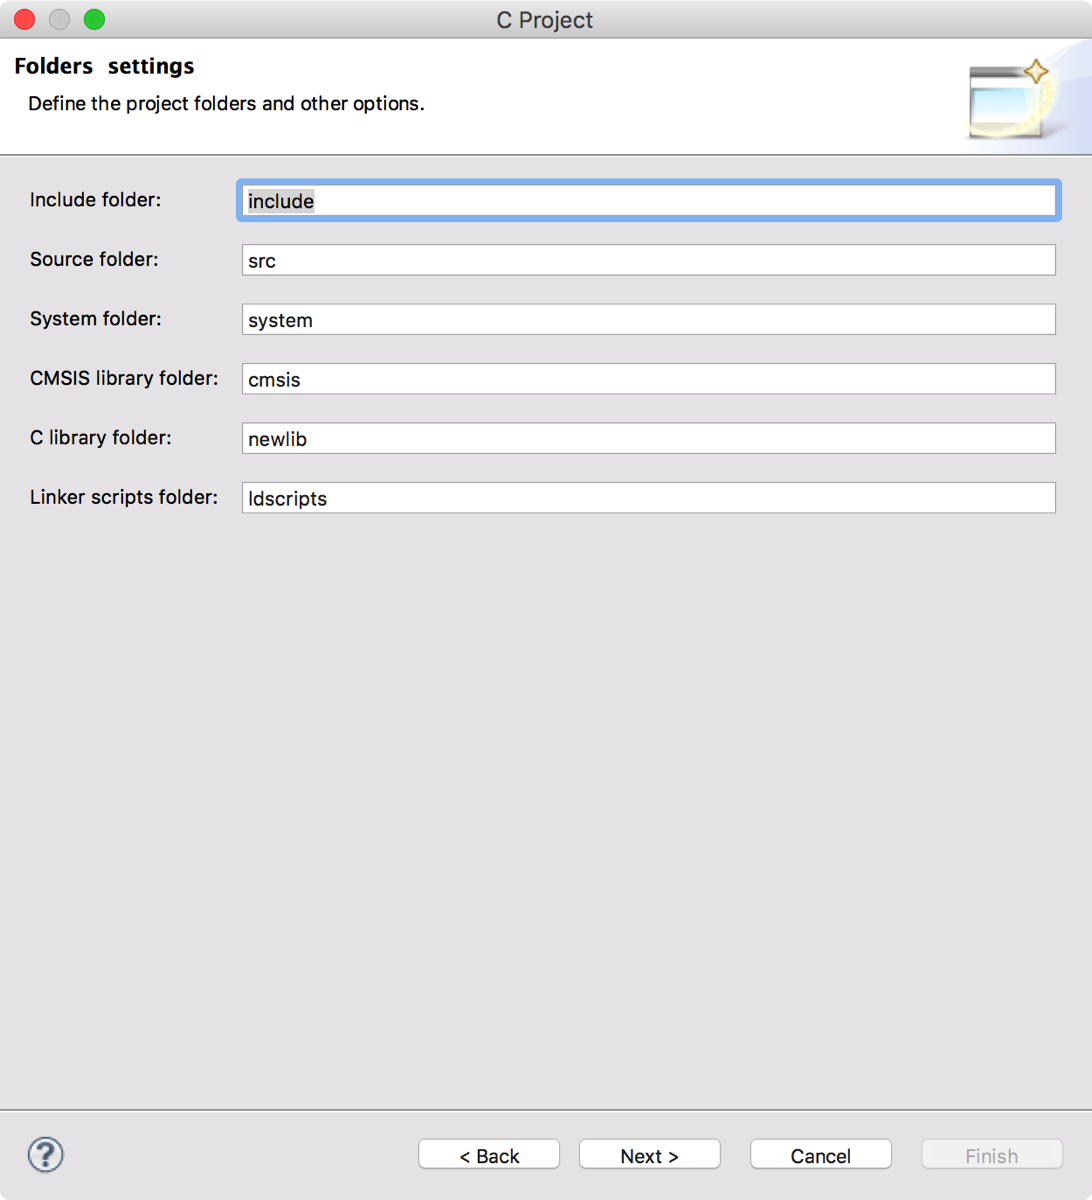
Task: Click the 'Source folder:' label
Action: 94,259
